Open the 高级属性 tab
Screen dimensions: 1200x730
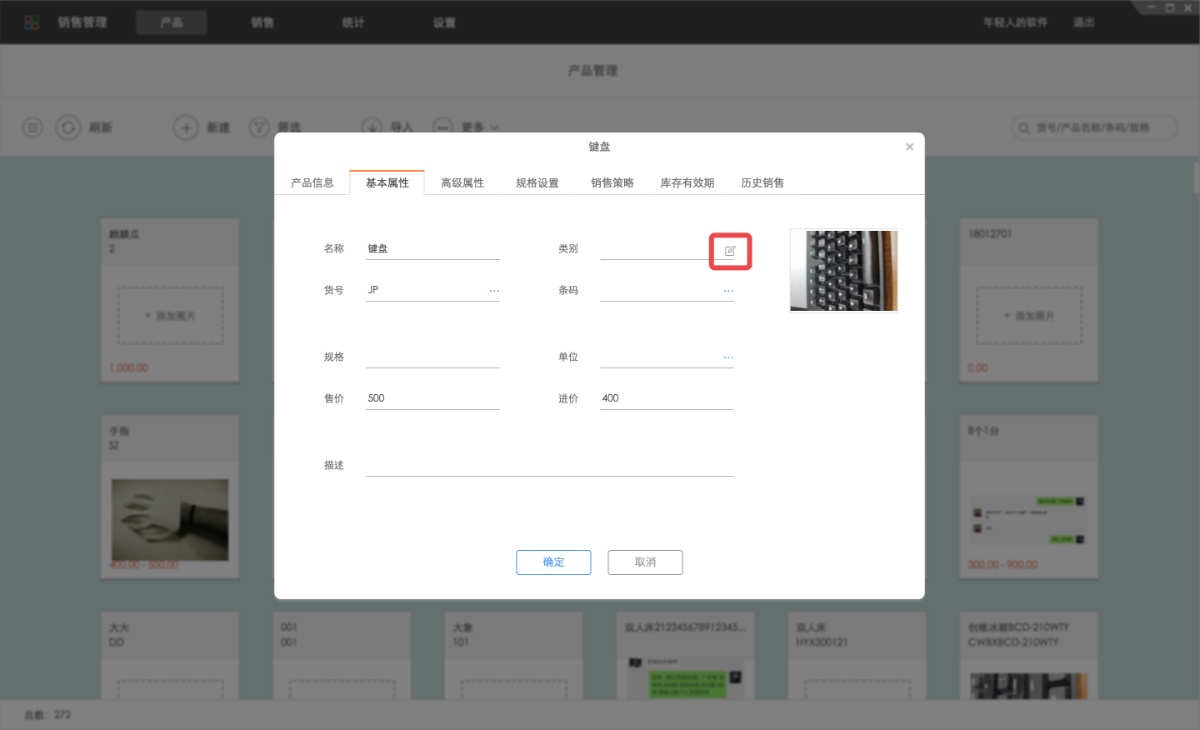point(462,183)
